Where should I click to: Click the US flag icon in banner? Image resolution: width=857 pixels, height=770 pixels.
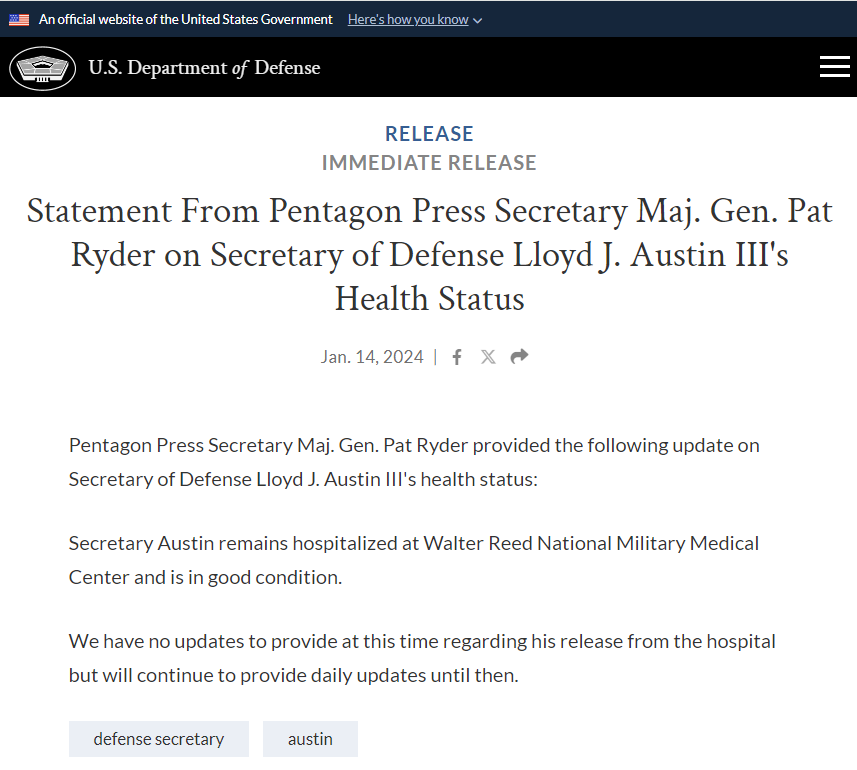tap(19, 19)
